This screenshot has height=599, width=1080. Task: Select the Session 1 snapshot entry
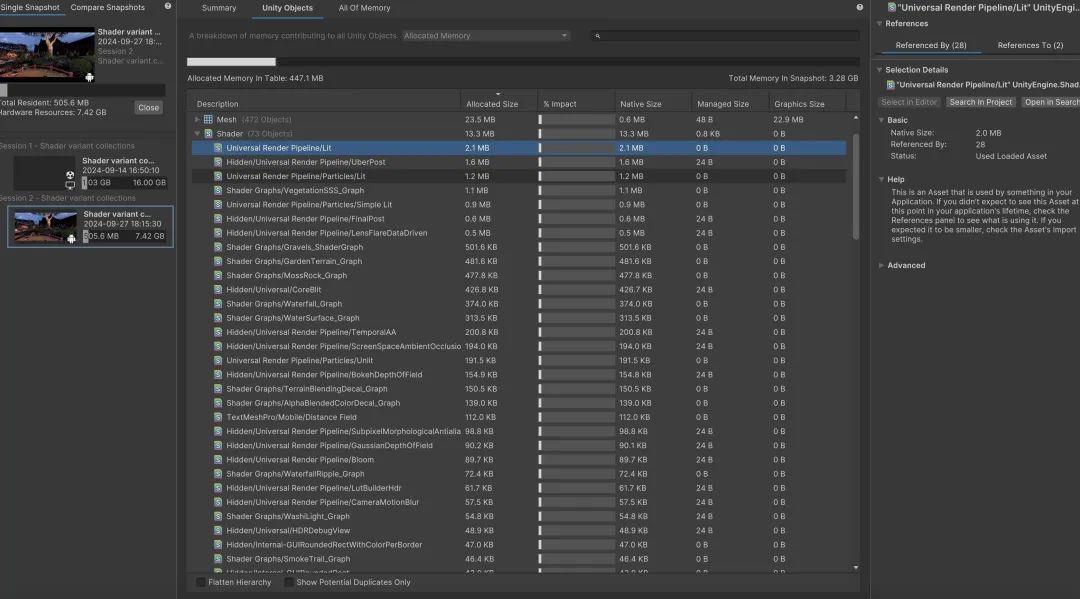pyautogui.click(x=90, y=172)
